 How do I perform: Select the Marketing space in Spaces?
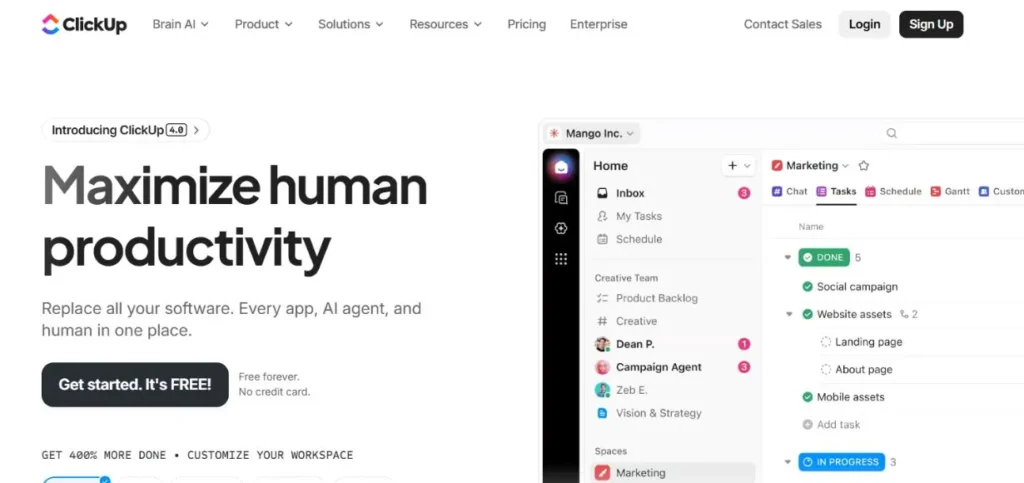[673, 473]
